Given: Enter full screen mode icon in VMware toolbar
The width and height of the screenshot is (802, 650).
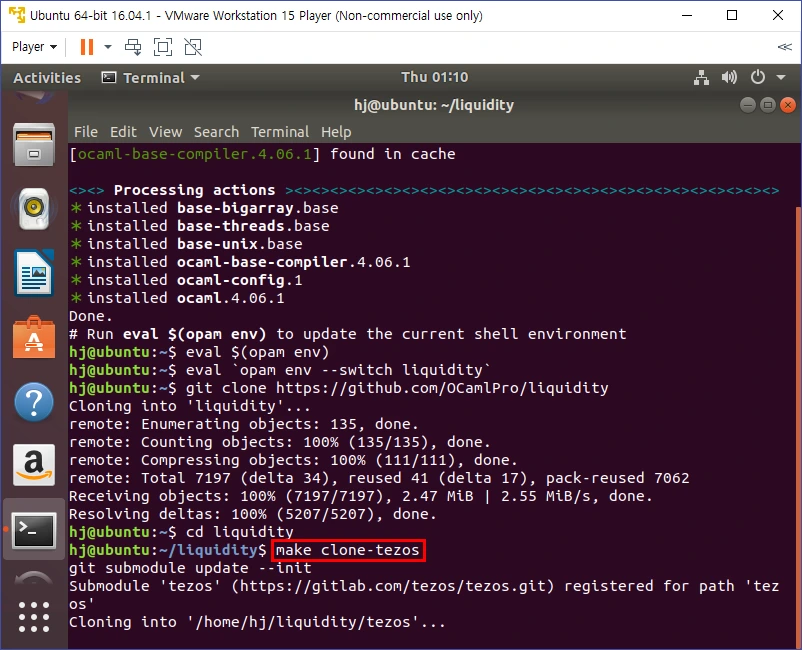Looking at the screenshot, I should click(163, 47).
